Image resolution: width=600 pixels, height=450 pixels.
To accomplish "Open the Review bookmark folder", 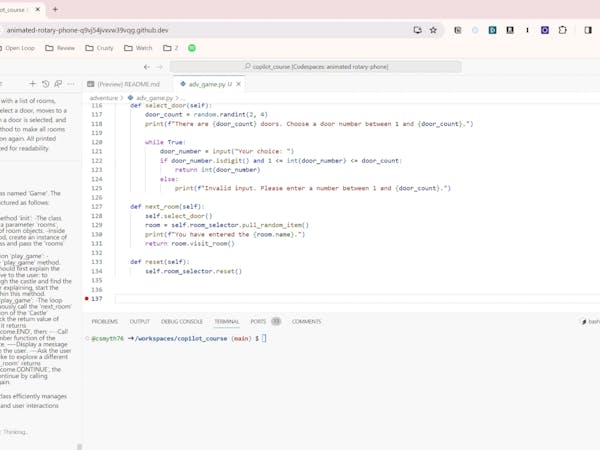I will 60,48.
